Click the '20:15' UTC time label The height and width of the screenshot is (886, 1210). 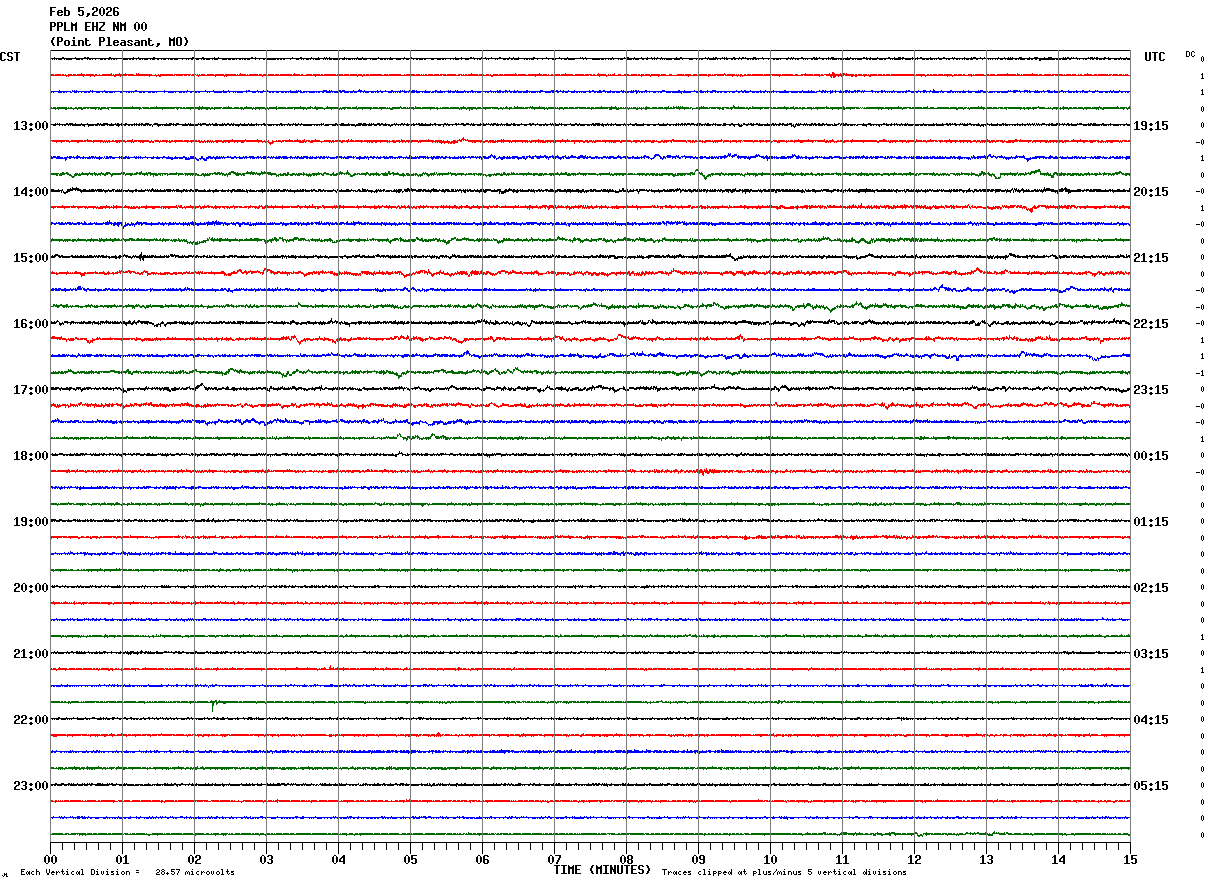(x=1150, y=192)
